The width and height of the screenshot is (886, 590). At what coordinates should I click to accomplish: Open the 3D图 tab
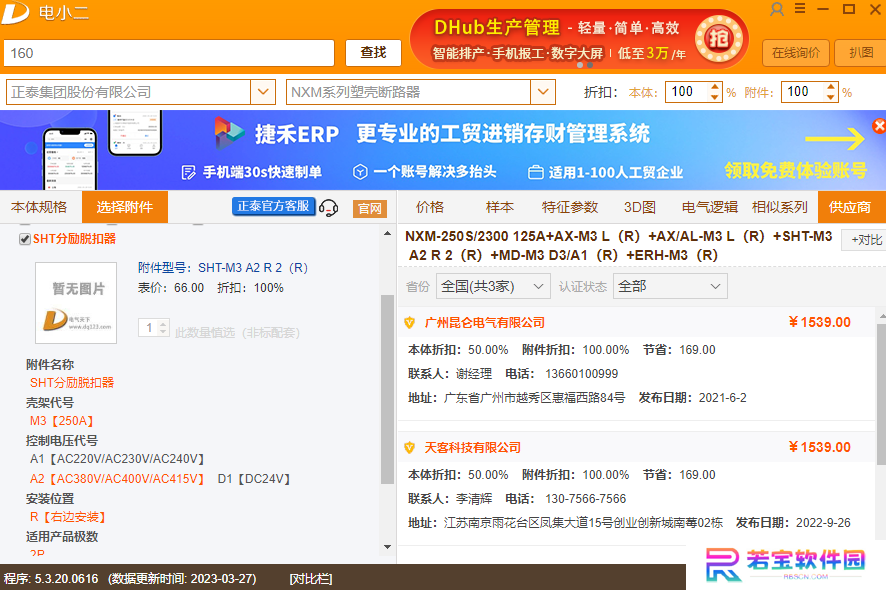(640, 207)
